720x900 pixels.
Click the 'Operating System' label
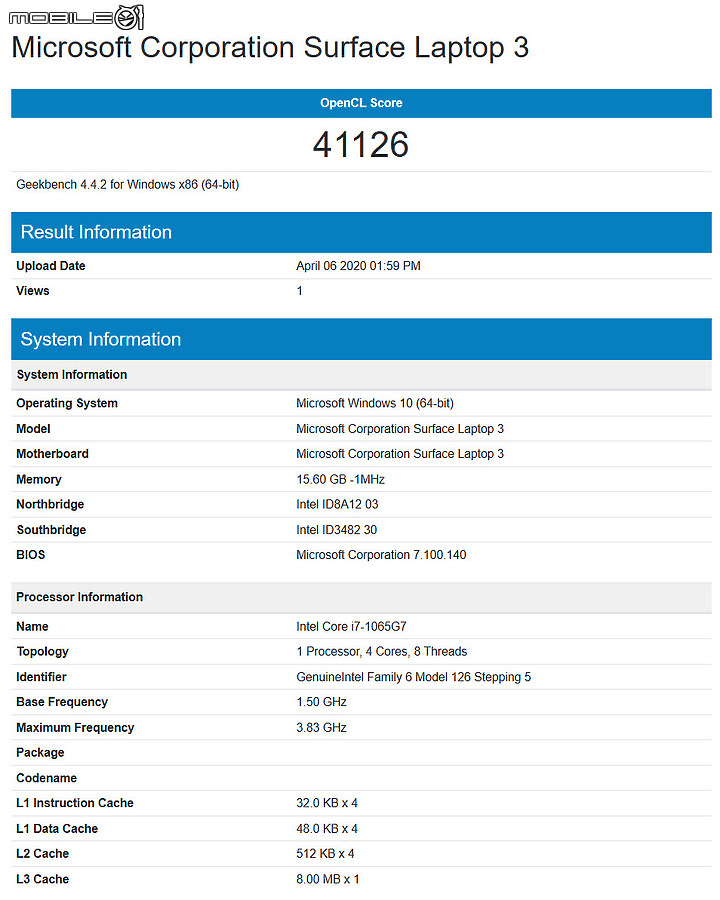(67, 404)
